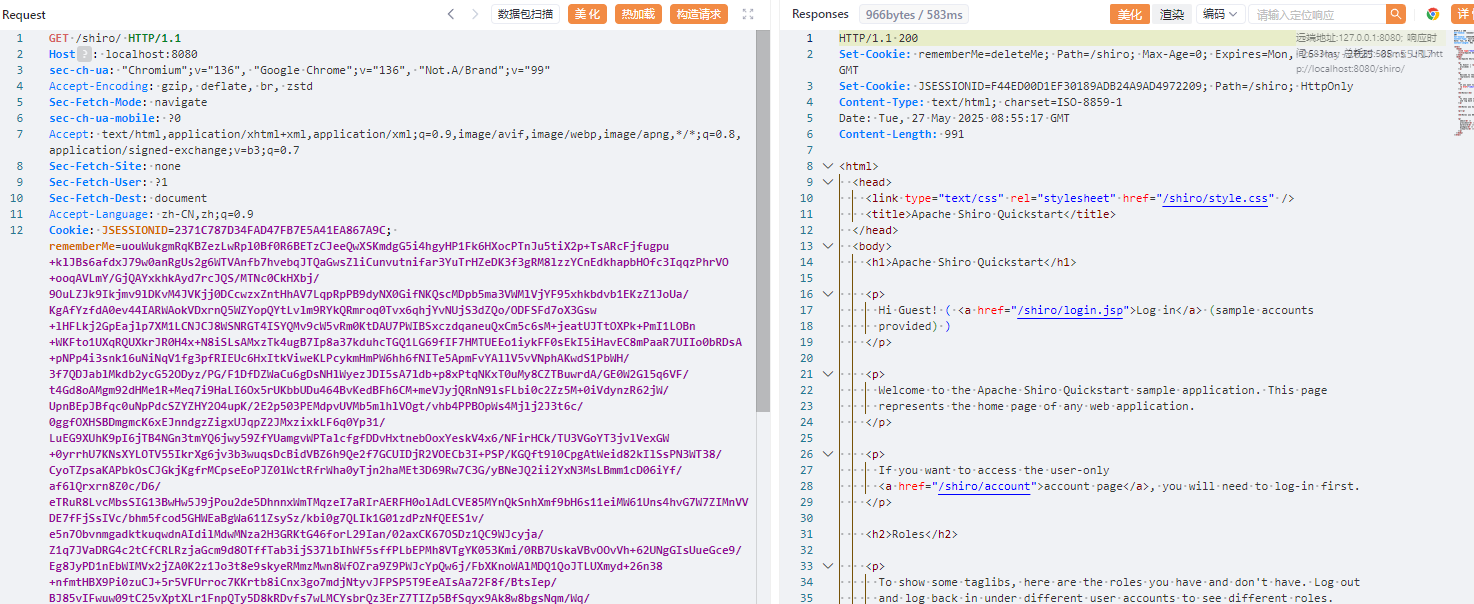Click the 数据包扫描 button
The image size is (1474, 604).
[x=525, y=14]
